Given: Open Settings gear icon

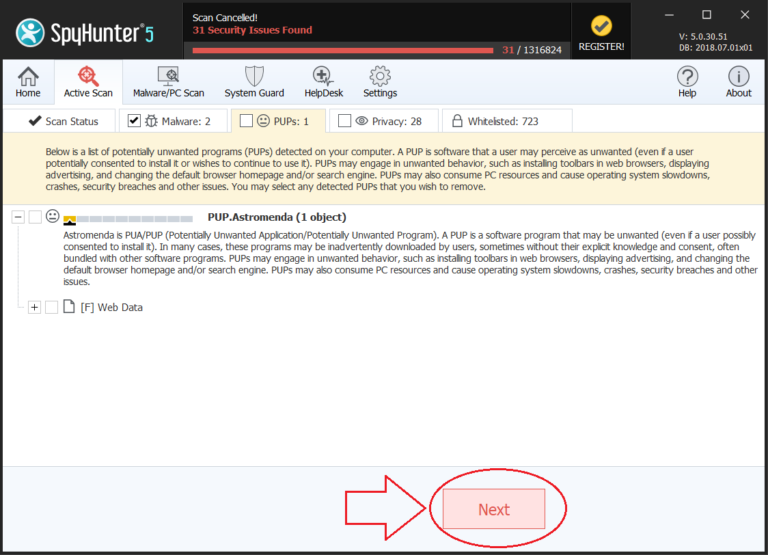Looking at the screenshot, I should click(380, 82).
